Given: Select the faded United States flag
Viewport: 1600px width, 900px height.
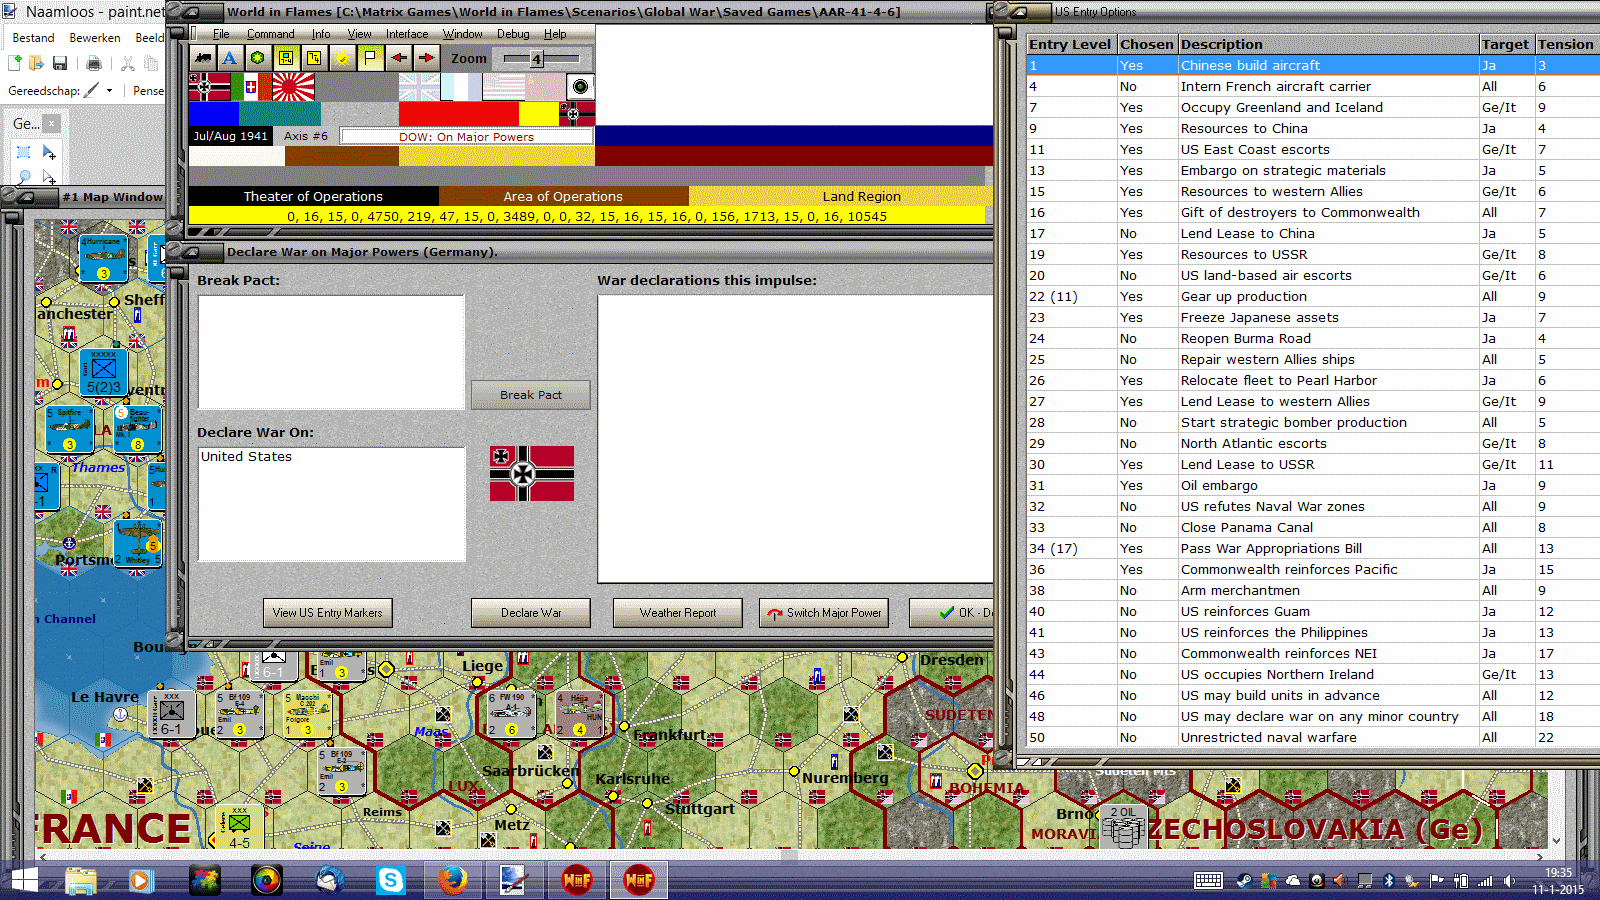Looking at the screenshot, I should [x=503, y=87].
